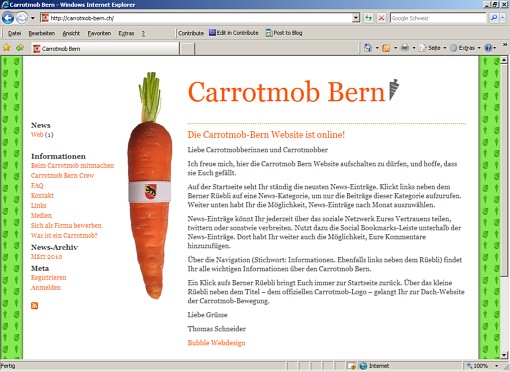Click into the Google Schweiz search box
This screenshot has height=372, width=510.
point(438,18)
